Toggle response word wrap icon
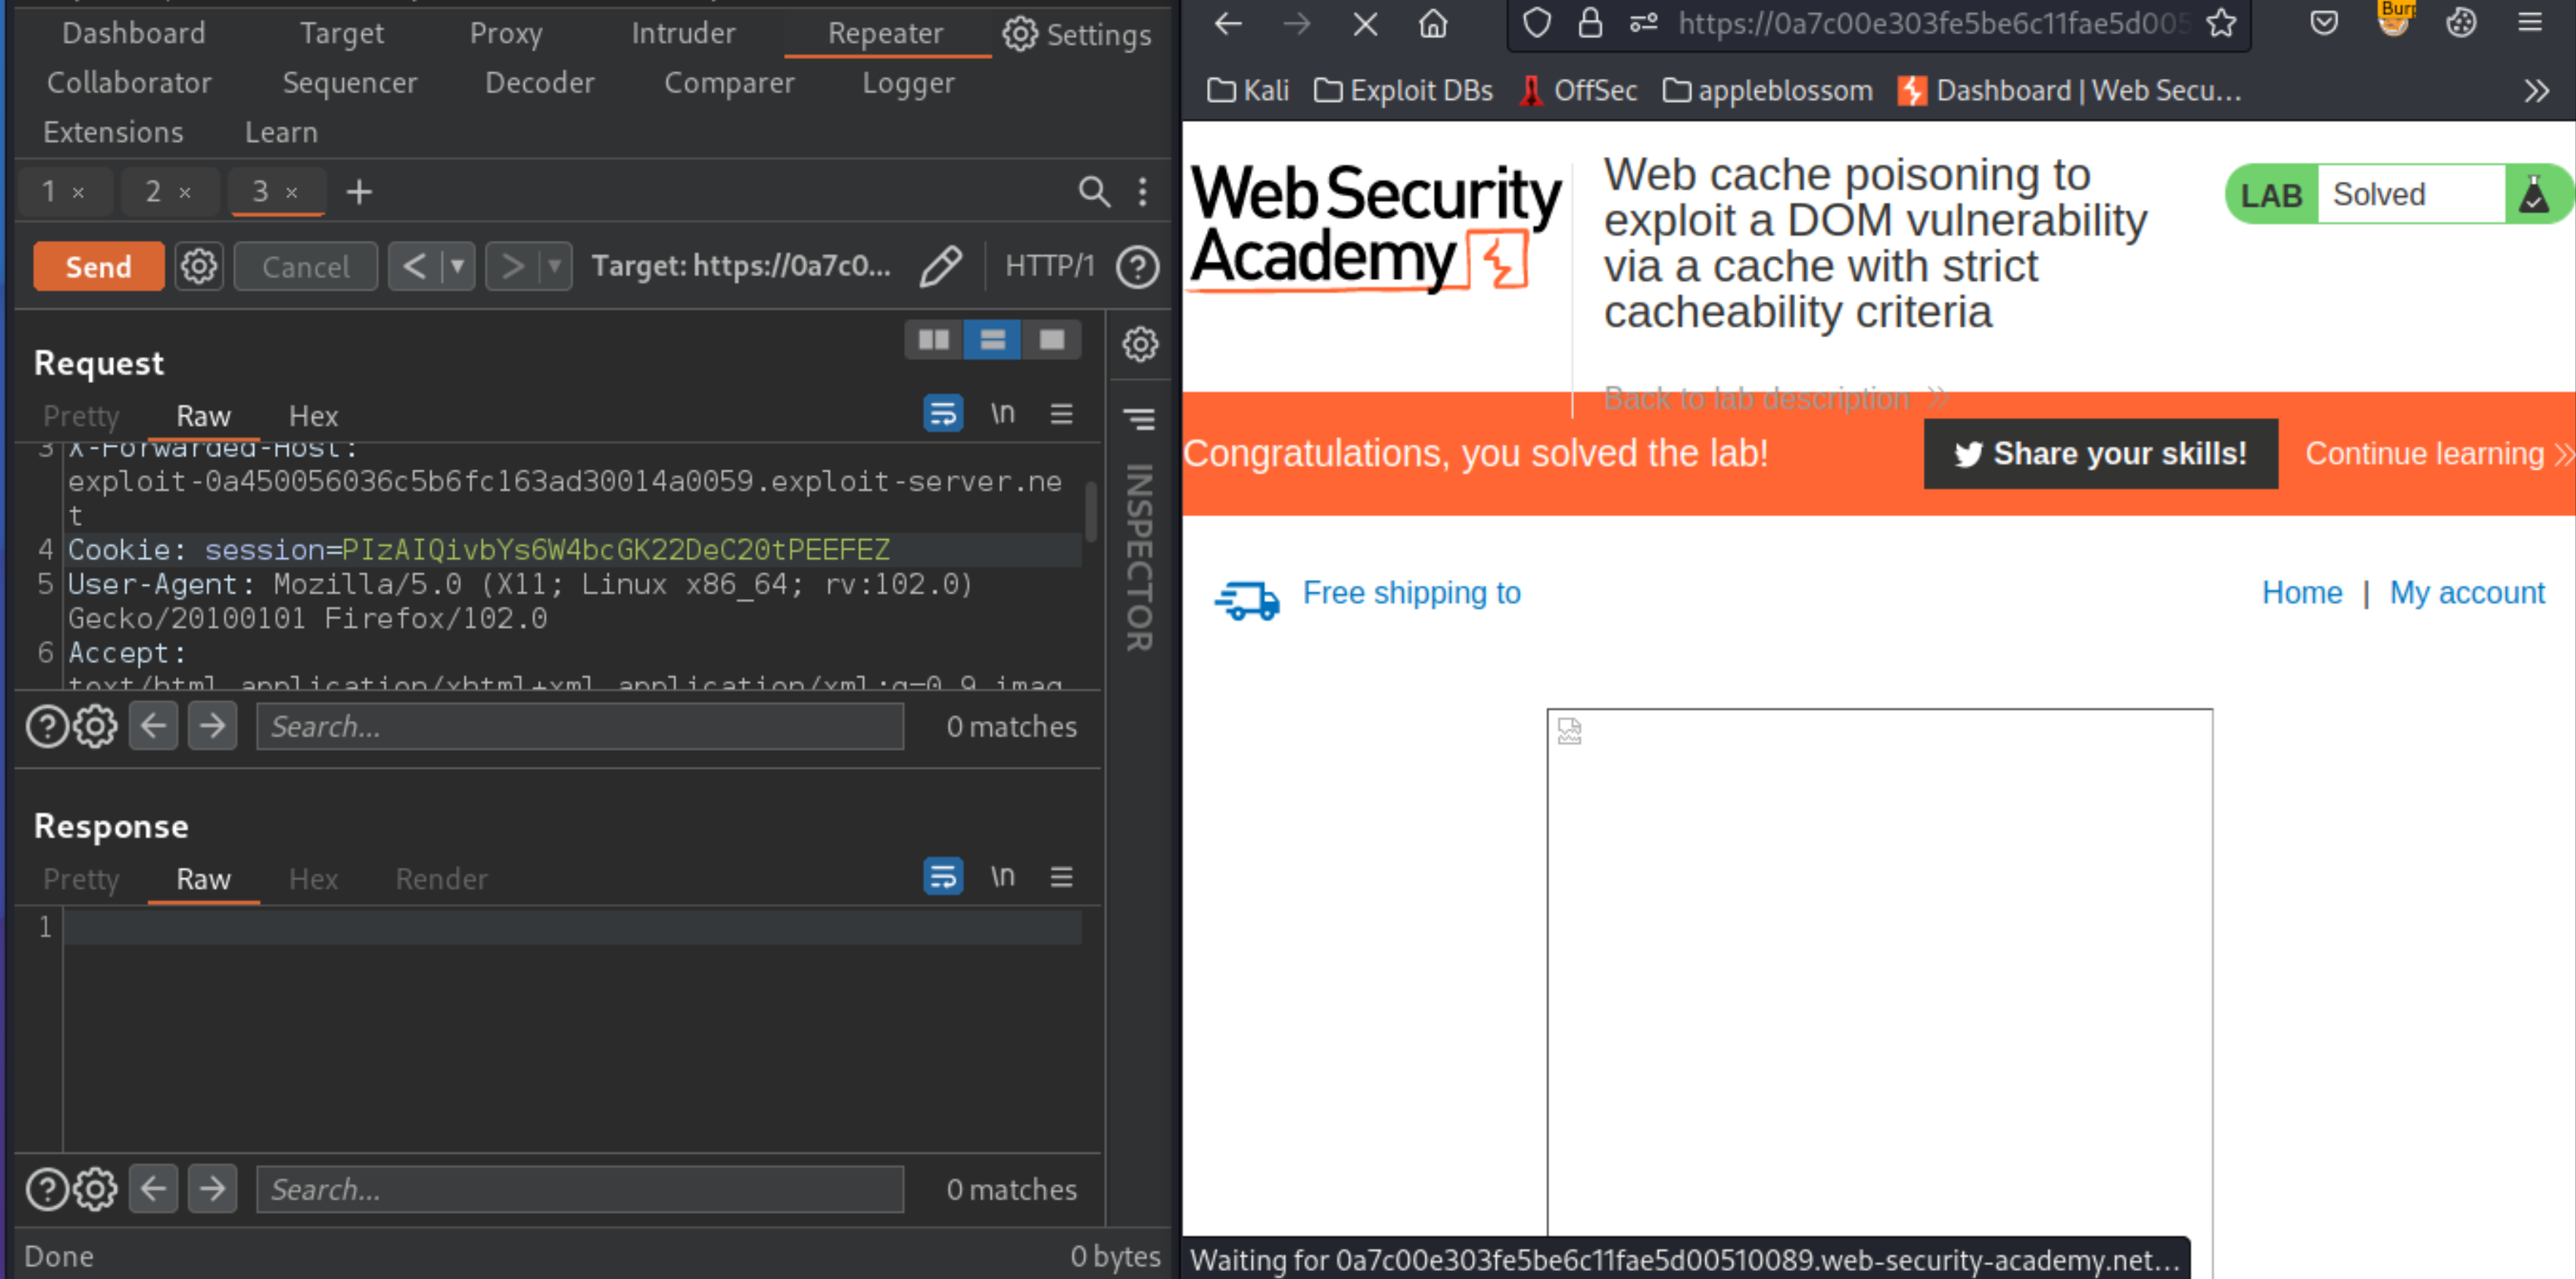2576x1279 pixels. click(x=942, y=876)
